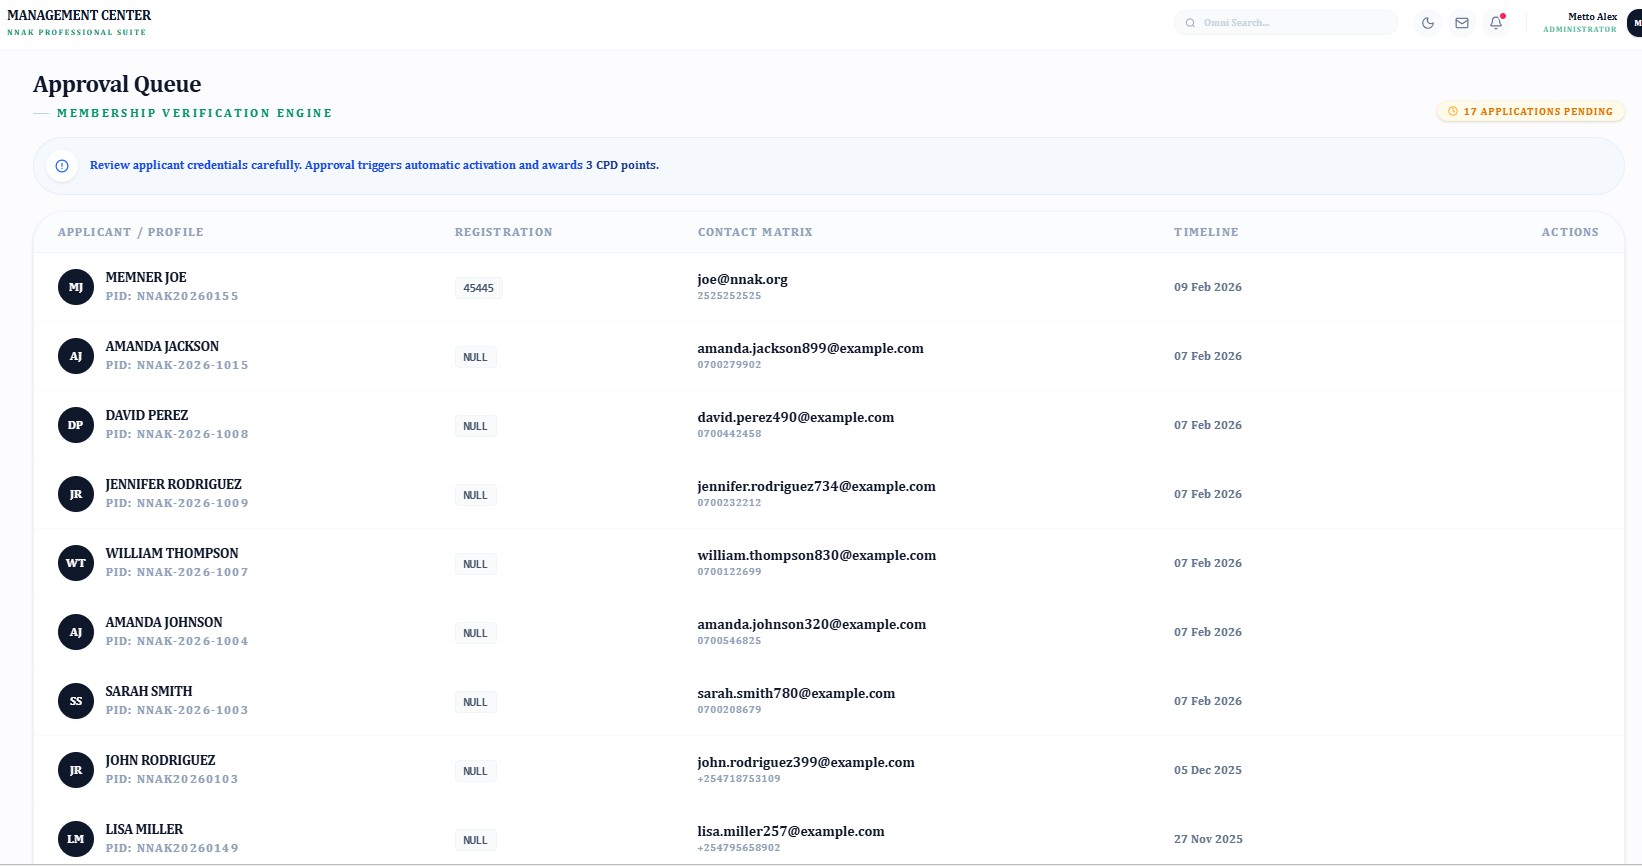Click the search magnifier icon
This screenshot has height=866, width=1642.
tap(1190, 23)
